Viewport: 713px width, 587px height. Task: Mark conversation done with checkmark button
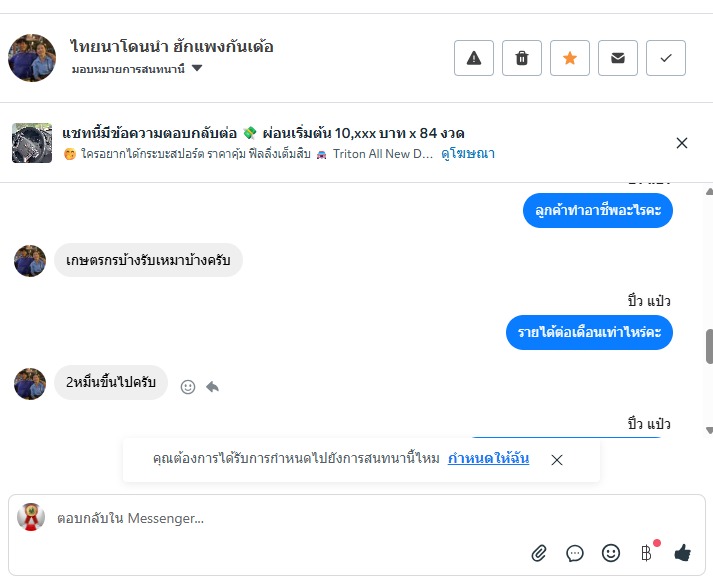click(666, 58)
